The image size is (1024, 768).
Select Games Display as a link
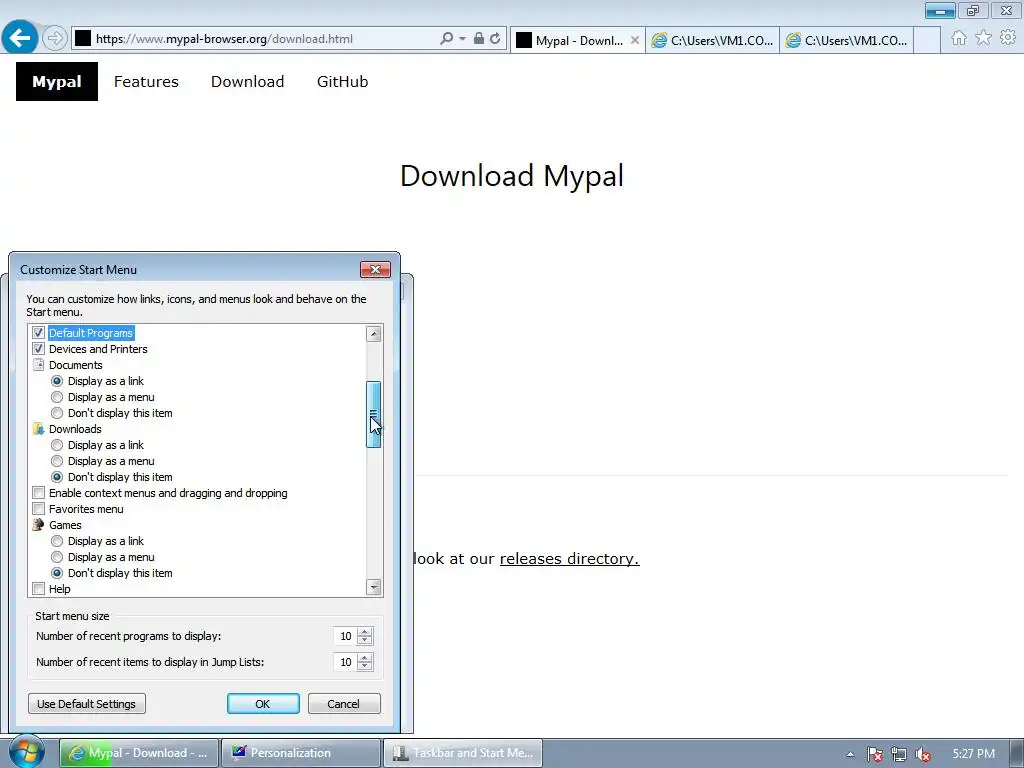coord(57,541)
